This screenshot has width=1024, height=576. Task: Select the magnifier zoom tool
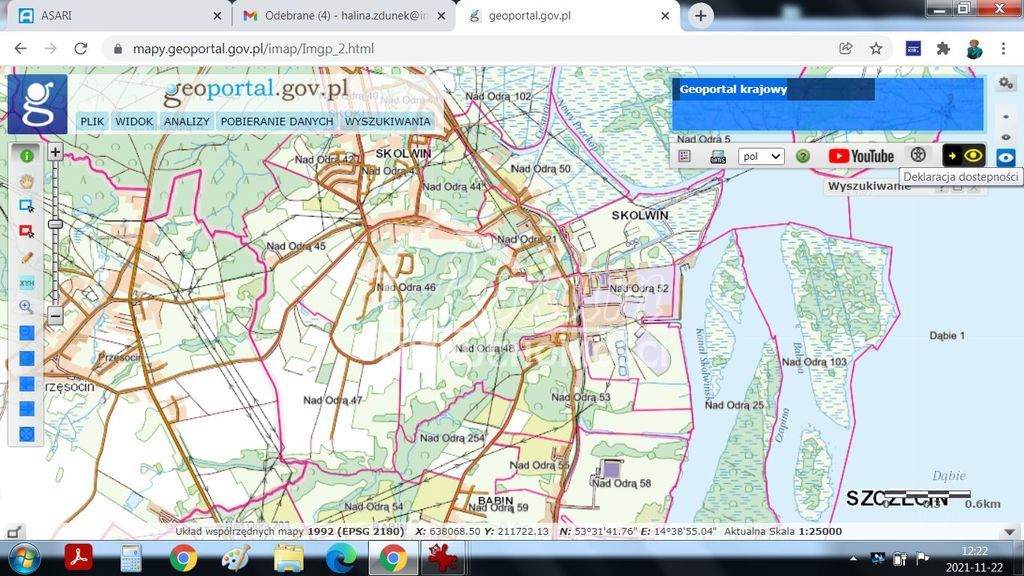point(27,308)
